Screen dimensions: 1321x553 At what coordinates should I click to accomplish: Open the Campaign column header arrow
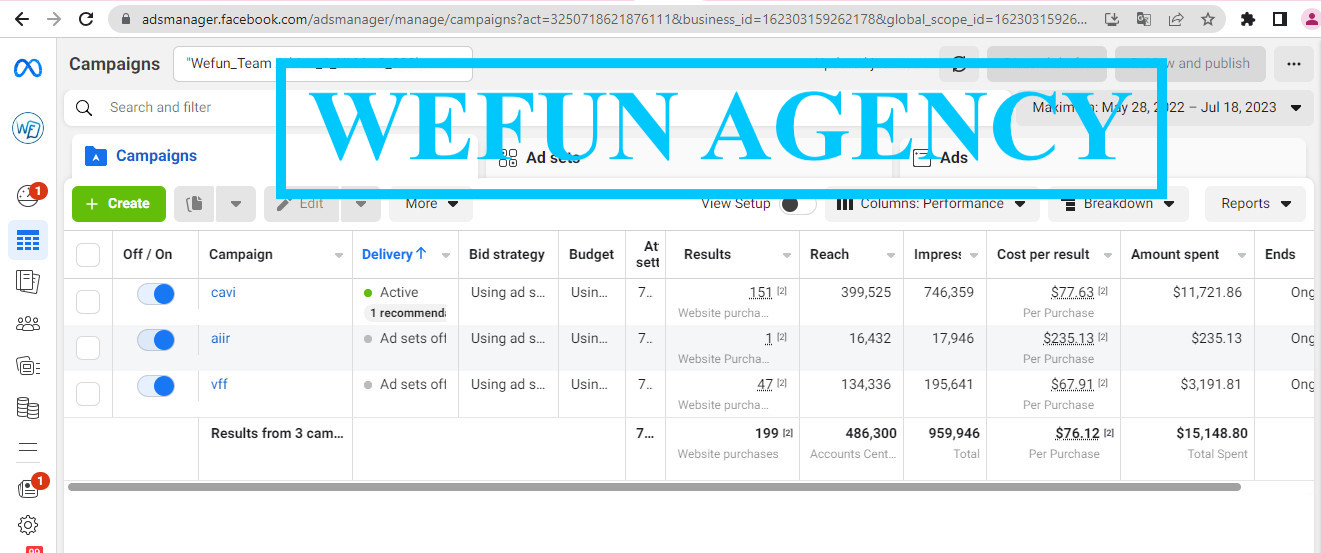coord(339,256)
